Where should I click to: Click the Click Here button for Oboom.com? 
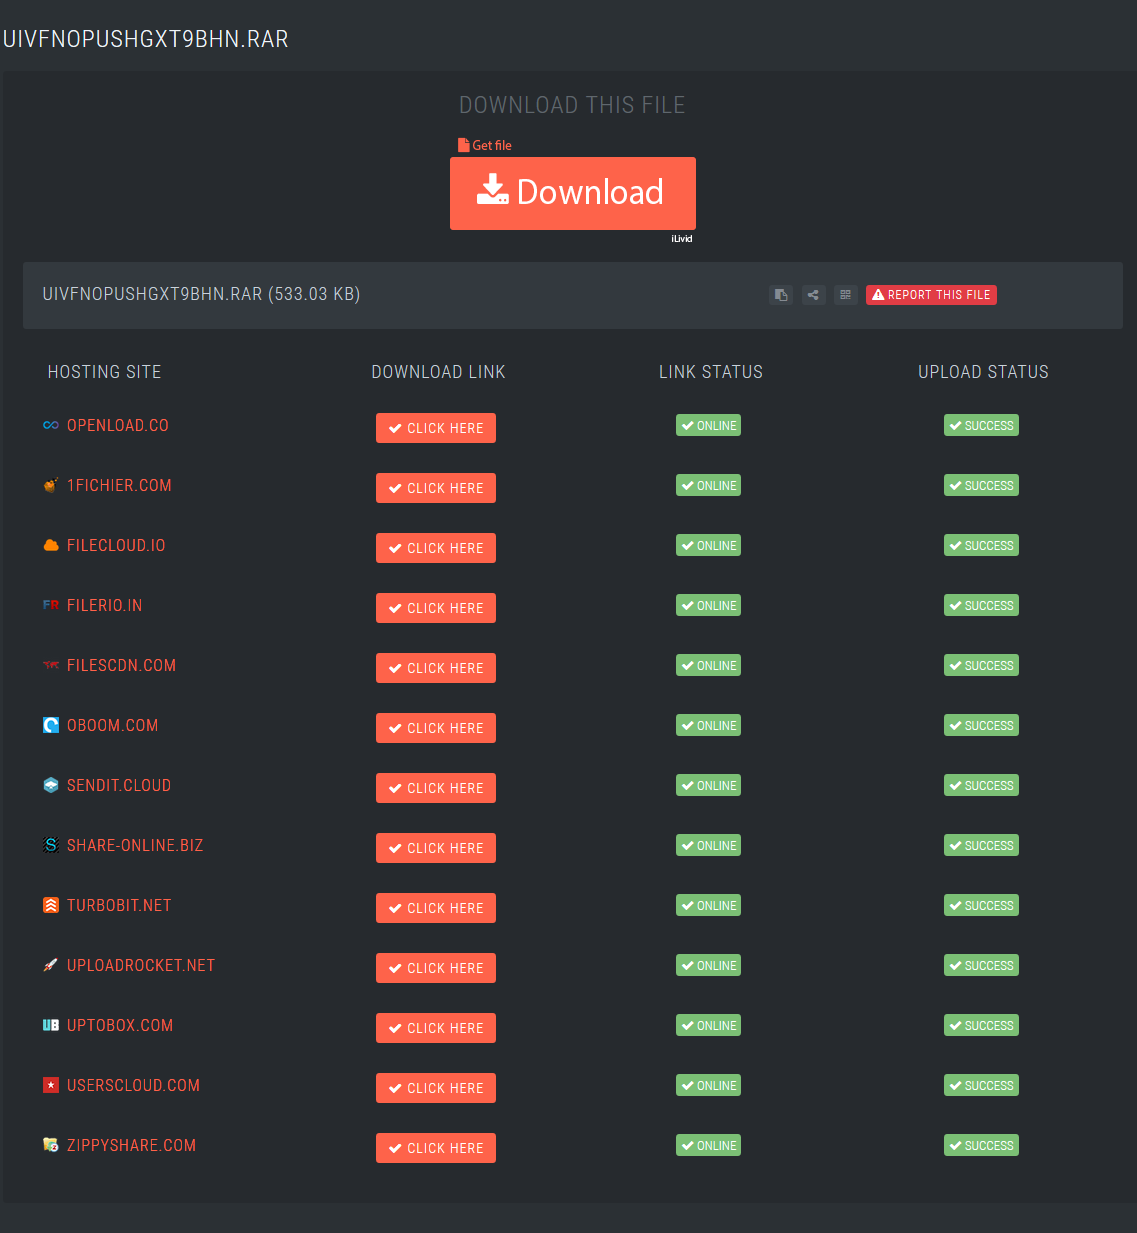pos(436,728)
